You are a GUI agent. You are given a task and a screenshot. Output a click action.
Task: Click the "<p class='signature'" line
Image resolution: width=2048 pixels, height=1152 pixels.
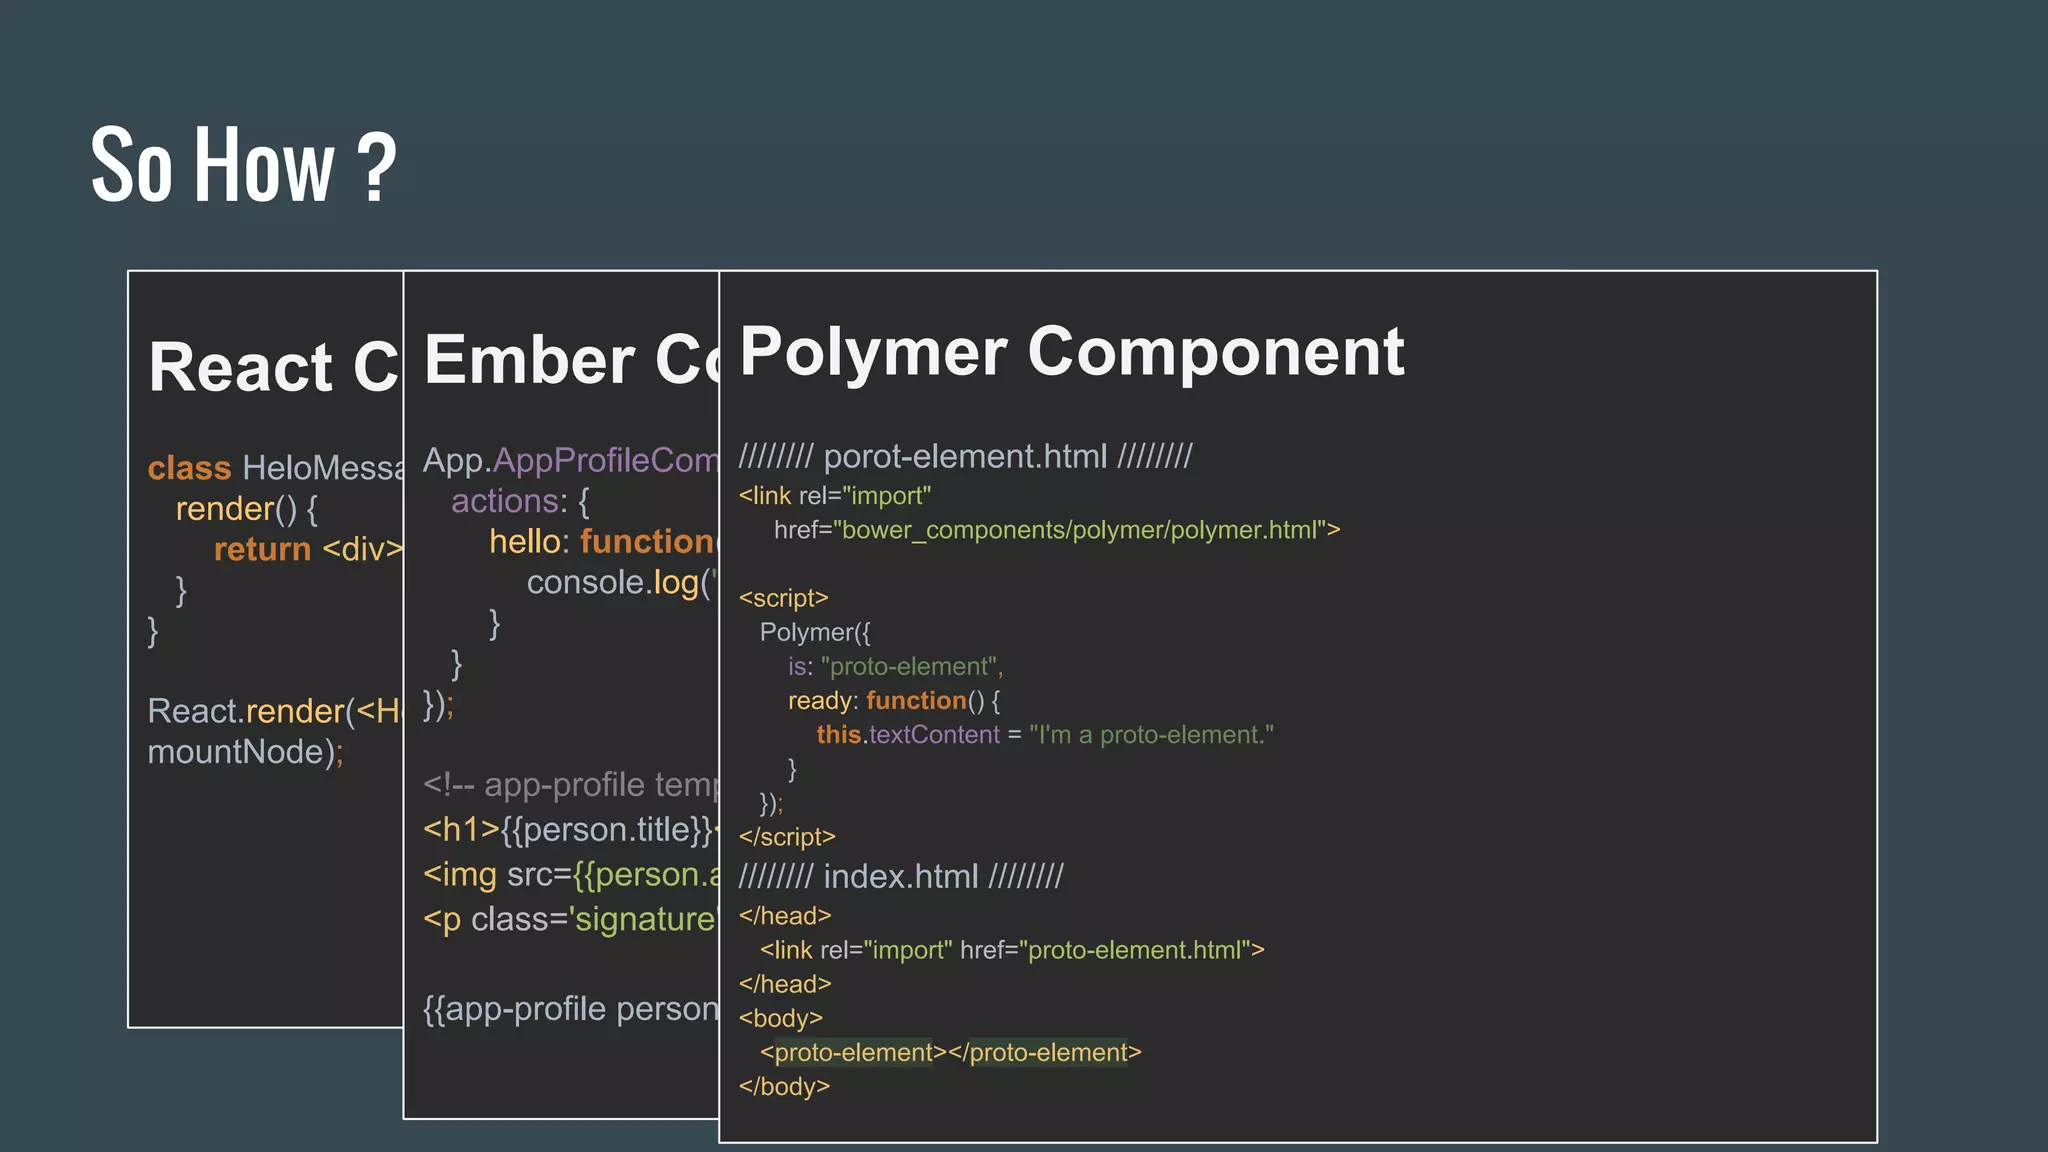pos(571,920)
